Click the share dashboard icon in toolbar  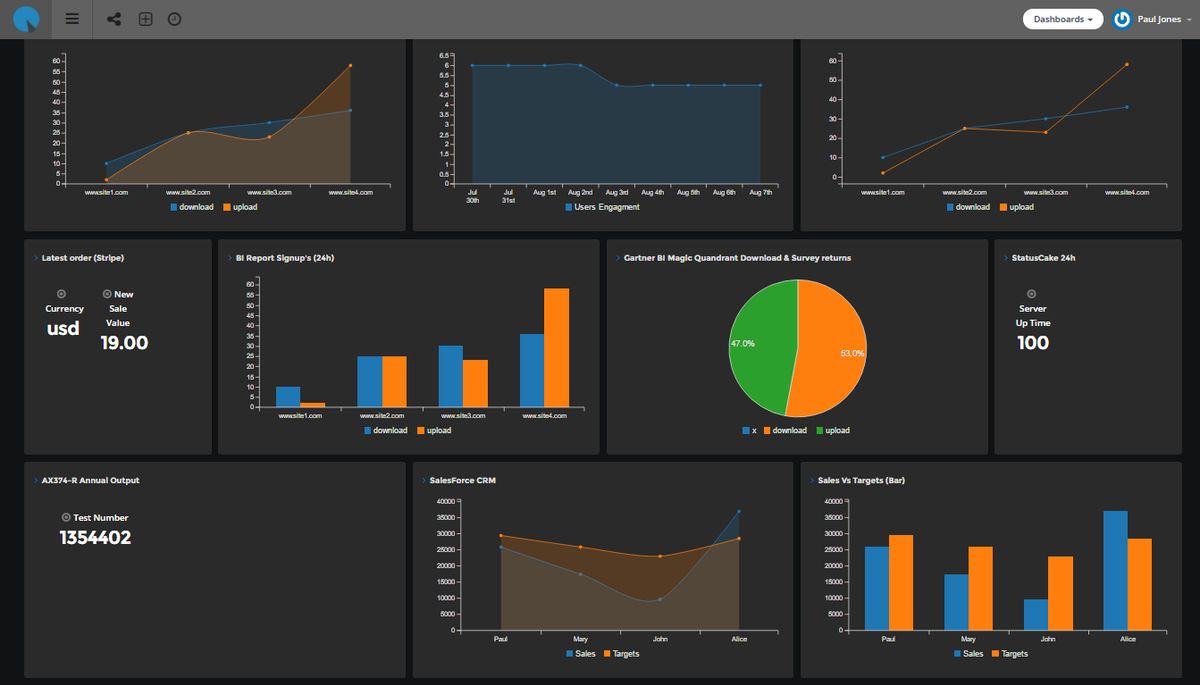coord(114,19)
